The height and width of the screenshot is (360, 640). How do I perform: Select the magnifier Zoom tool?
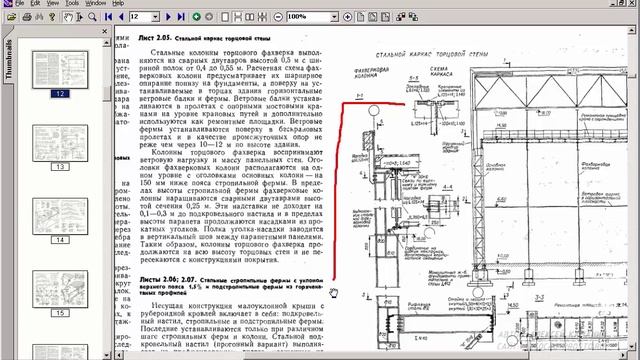(x=93, y=17)
